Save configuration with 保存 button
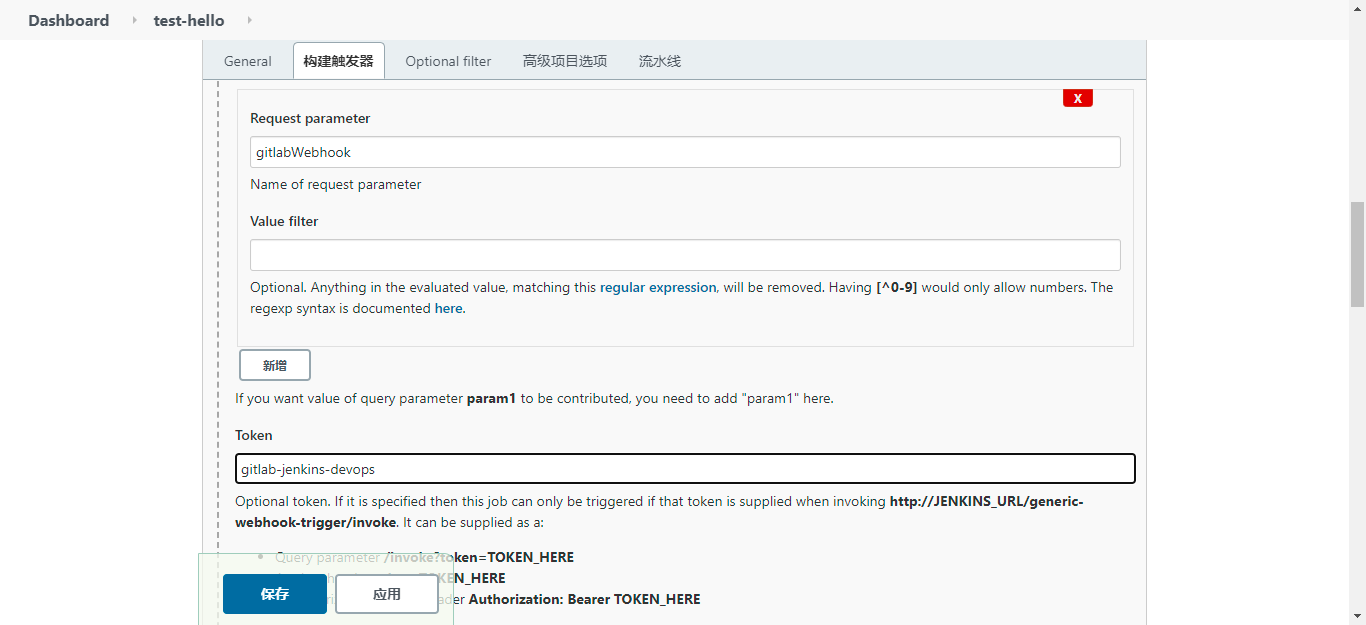The width and height of the screenshot is (1366, 625). (x=275, y=594)
